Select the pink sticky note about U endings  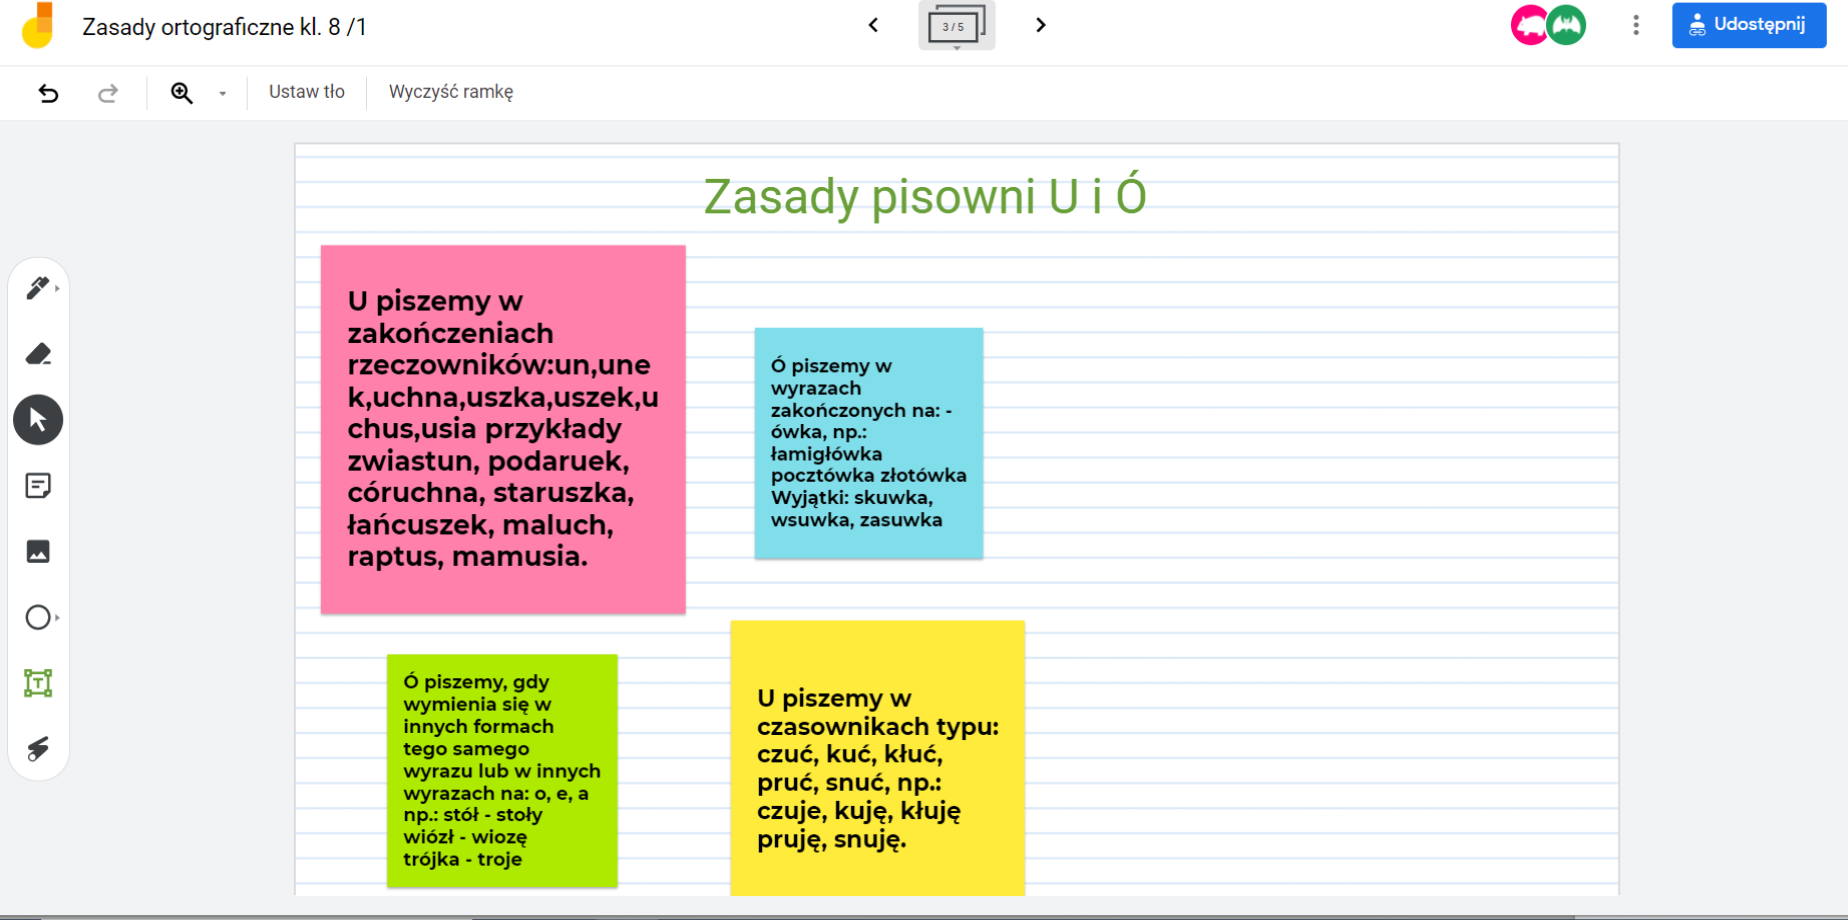(x=503, y=430)
